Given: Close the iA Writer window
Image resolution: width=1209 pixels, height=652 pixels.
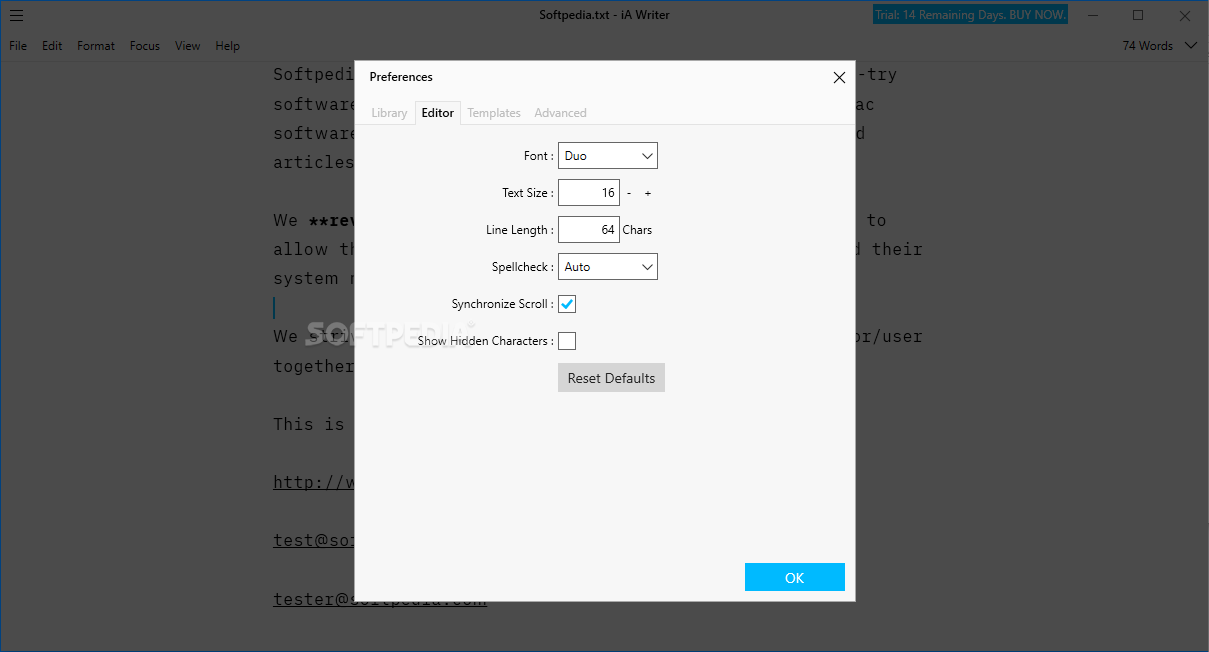Looking at the screenshot, I should 1184,15.
